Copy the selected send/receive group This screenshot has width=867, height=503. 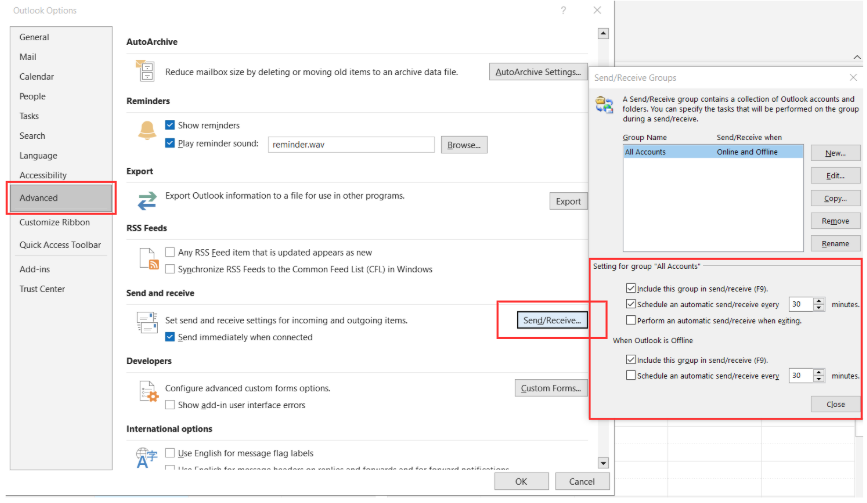(835, 198)
